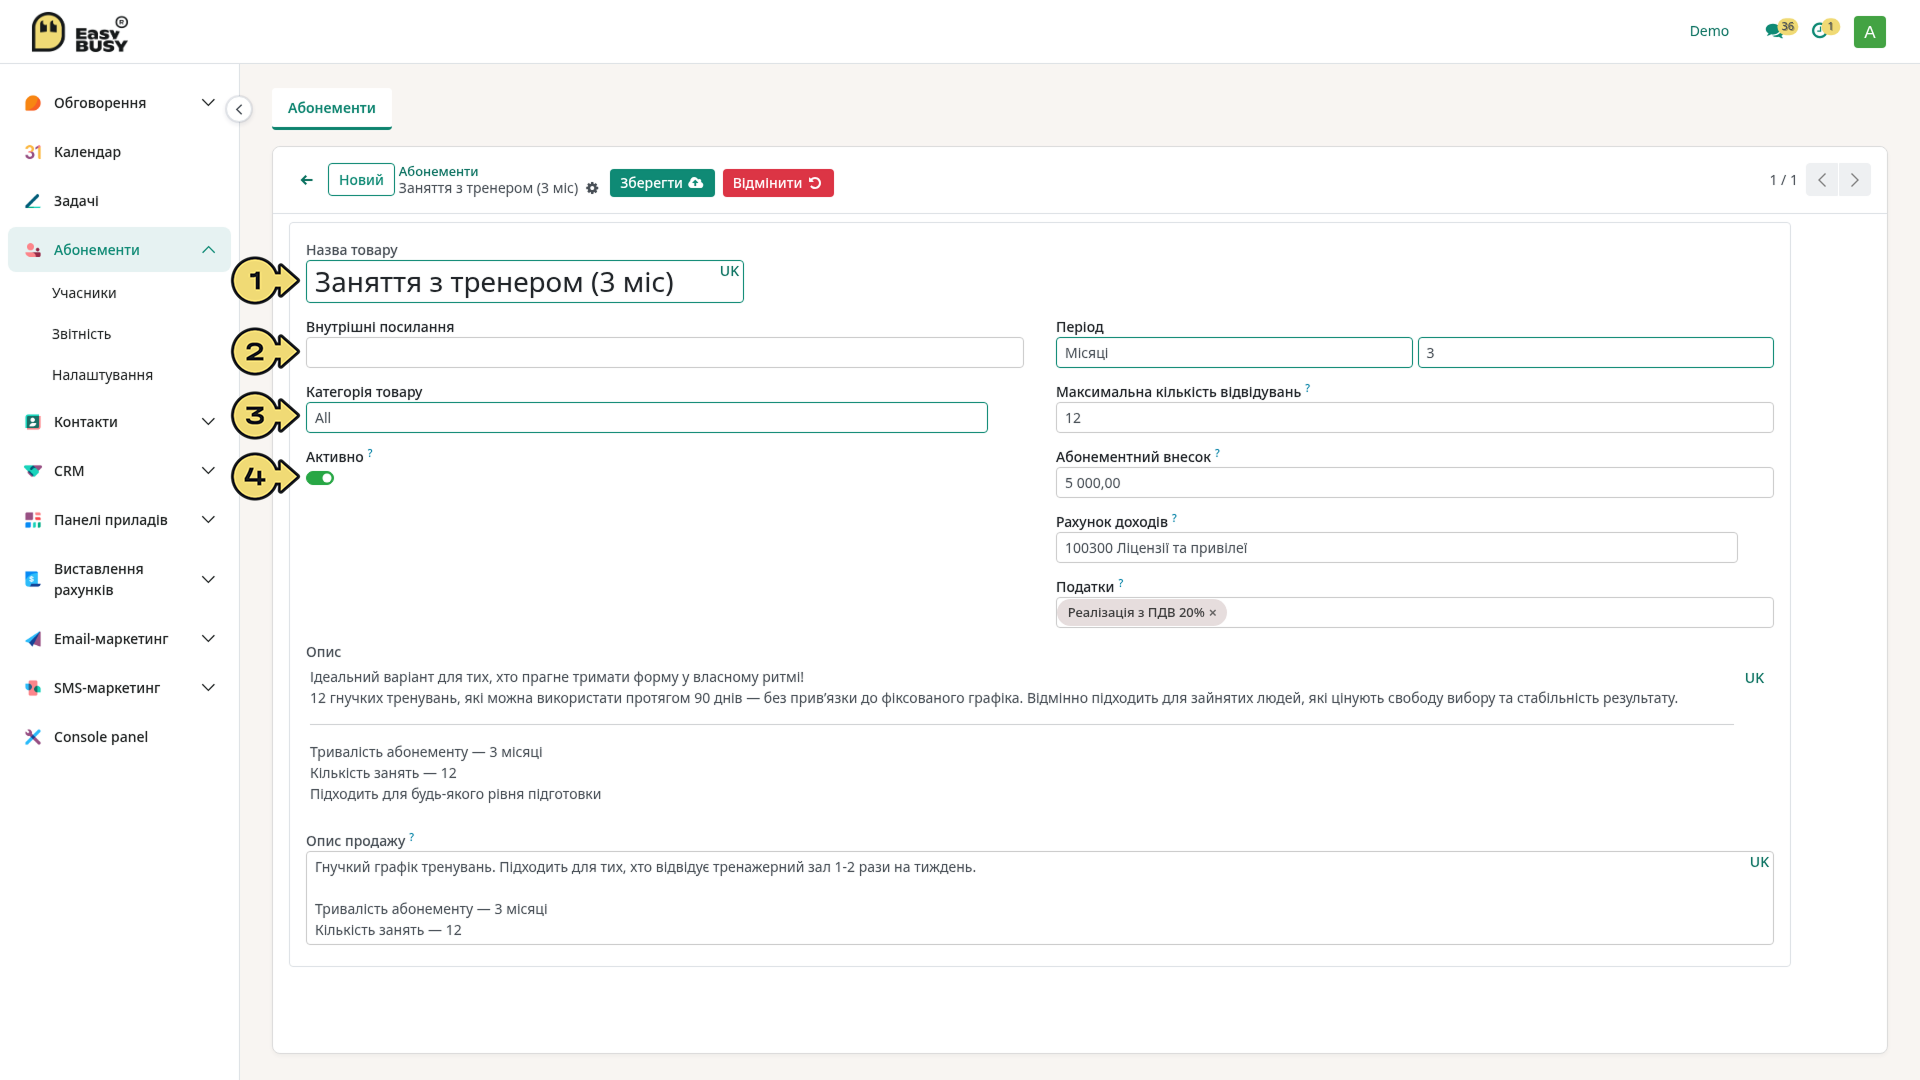Show help tooltip for Абонементний внесок
This screenshot has width=1920, height=1080.
click(x=1217, y=453)
